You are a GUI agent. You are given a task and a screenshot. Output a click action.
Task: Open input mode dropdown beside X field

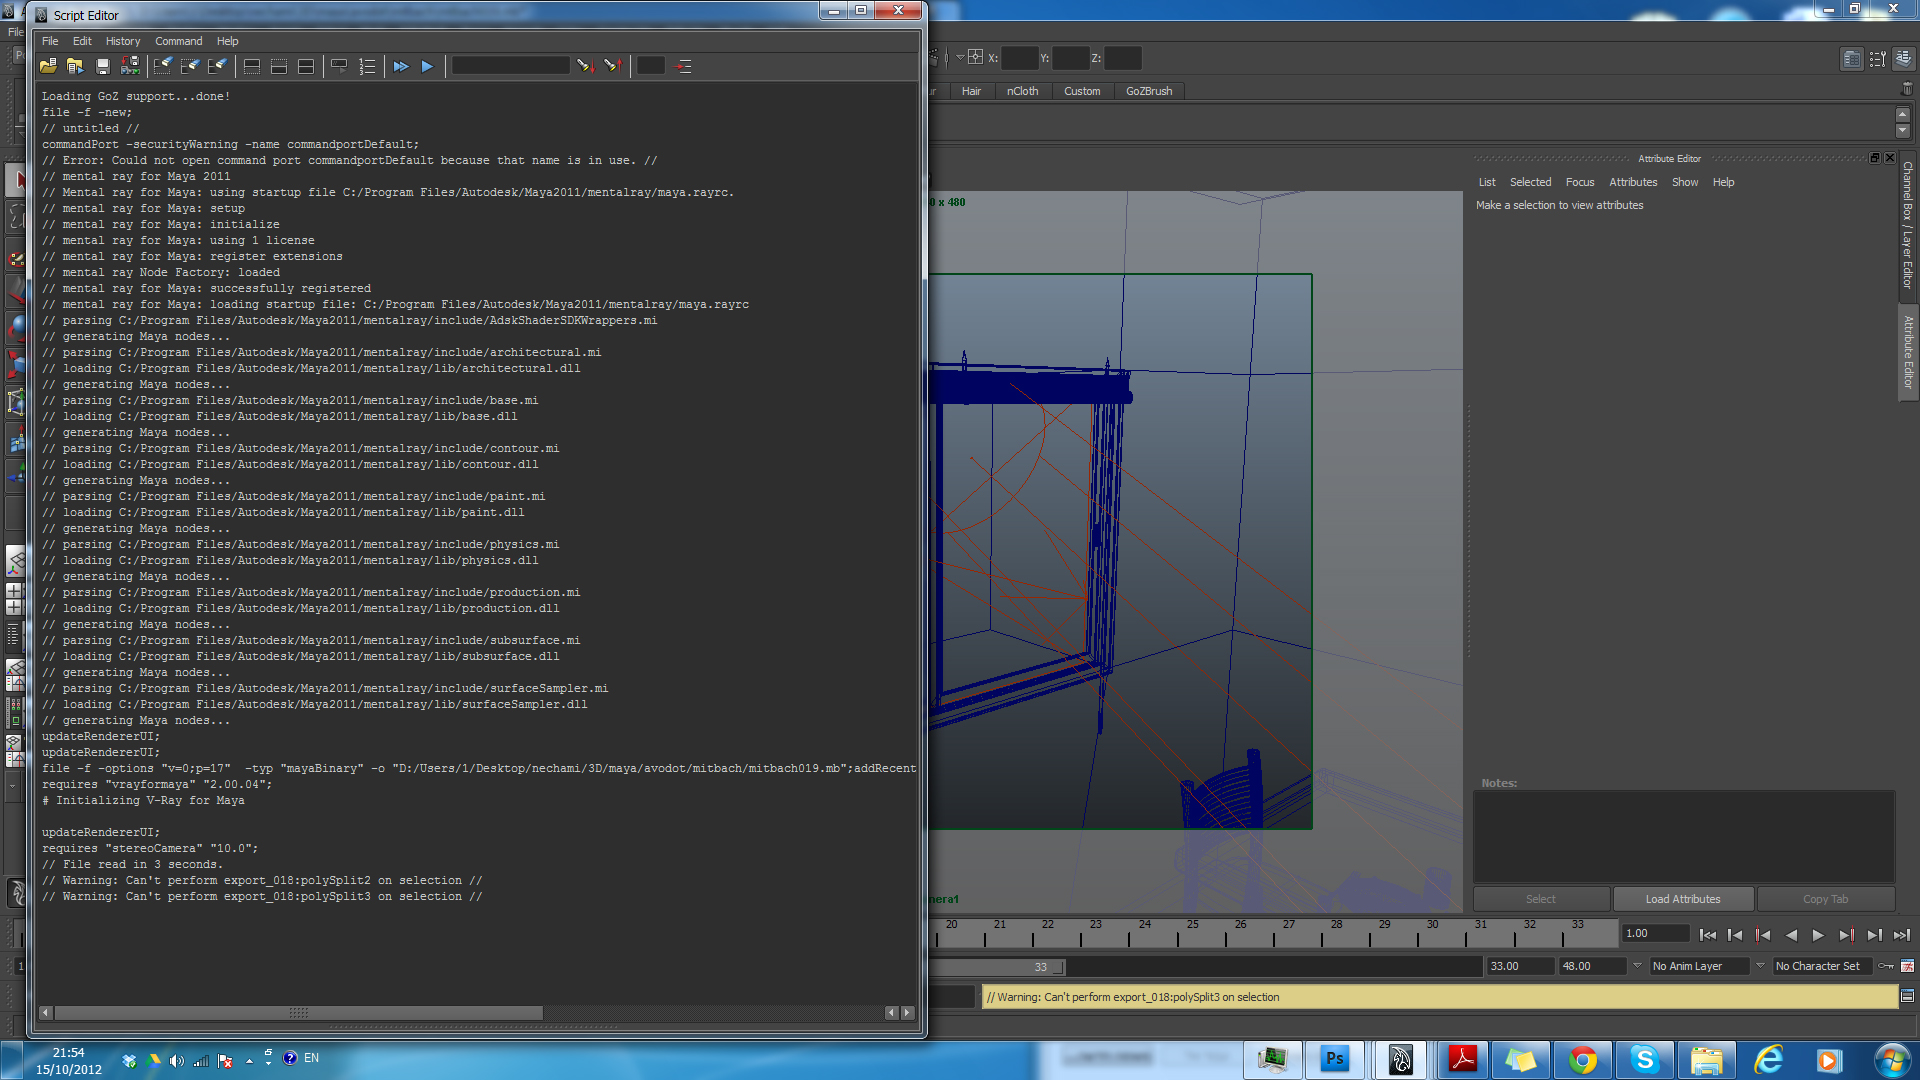960,58
